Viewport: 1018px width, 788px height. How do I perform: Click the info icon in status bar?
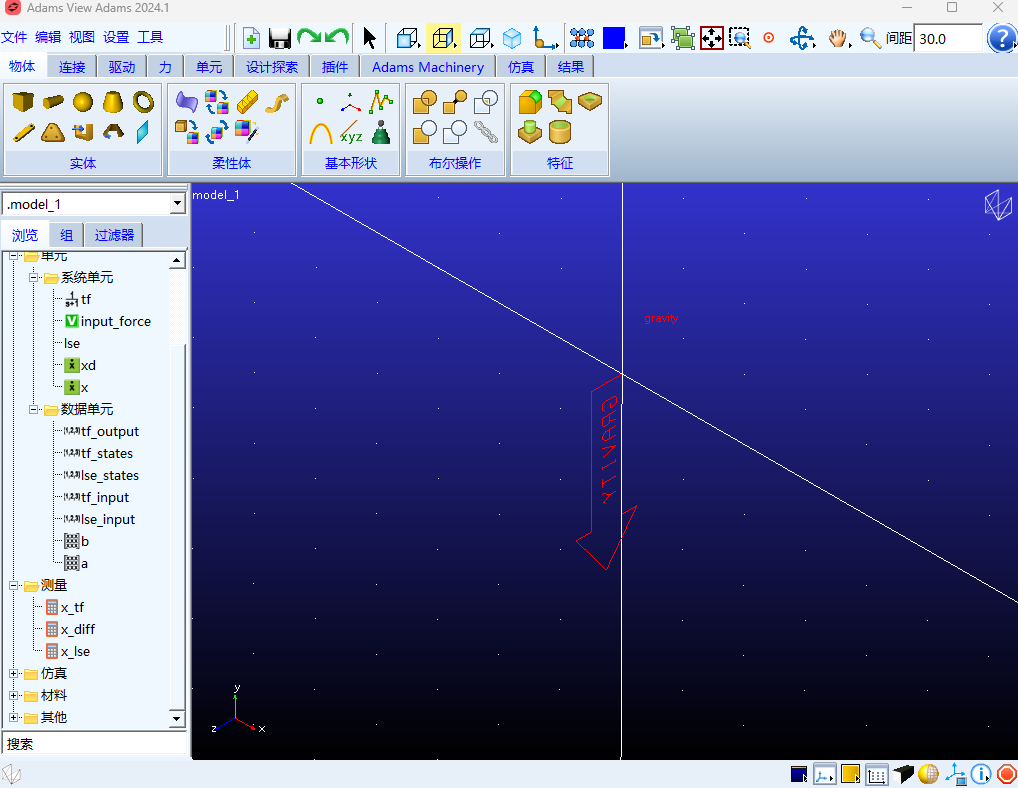pos(981,774)
